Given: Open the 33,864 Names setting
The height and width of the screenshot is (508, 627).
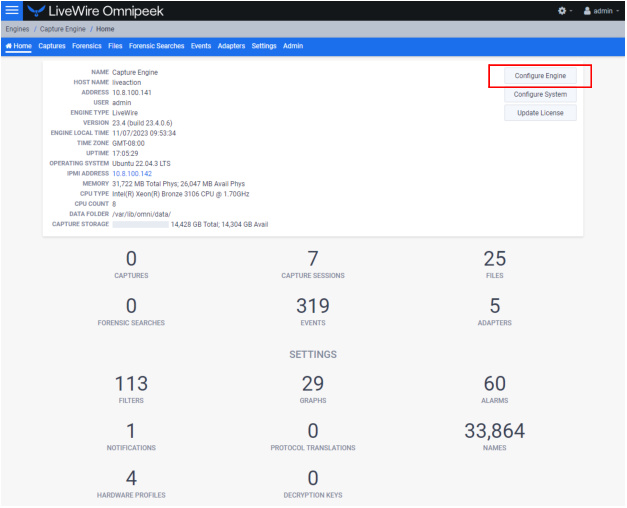Looking at the screenshot, I should pos(495,436).
